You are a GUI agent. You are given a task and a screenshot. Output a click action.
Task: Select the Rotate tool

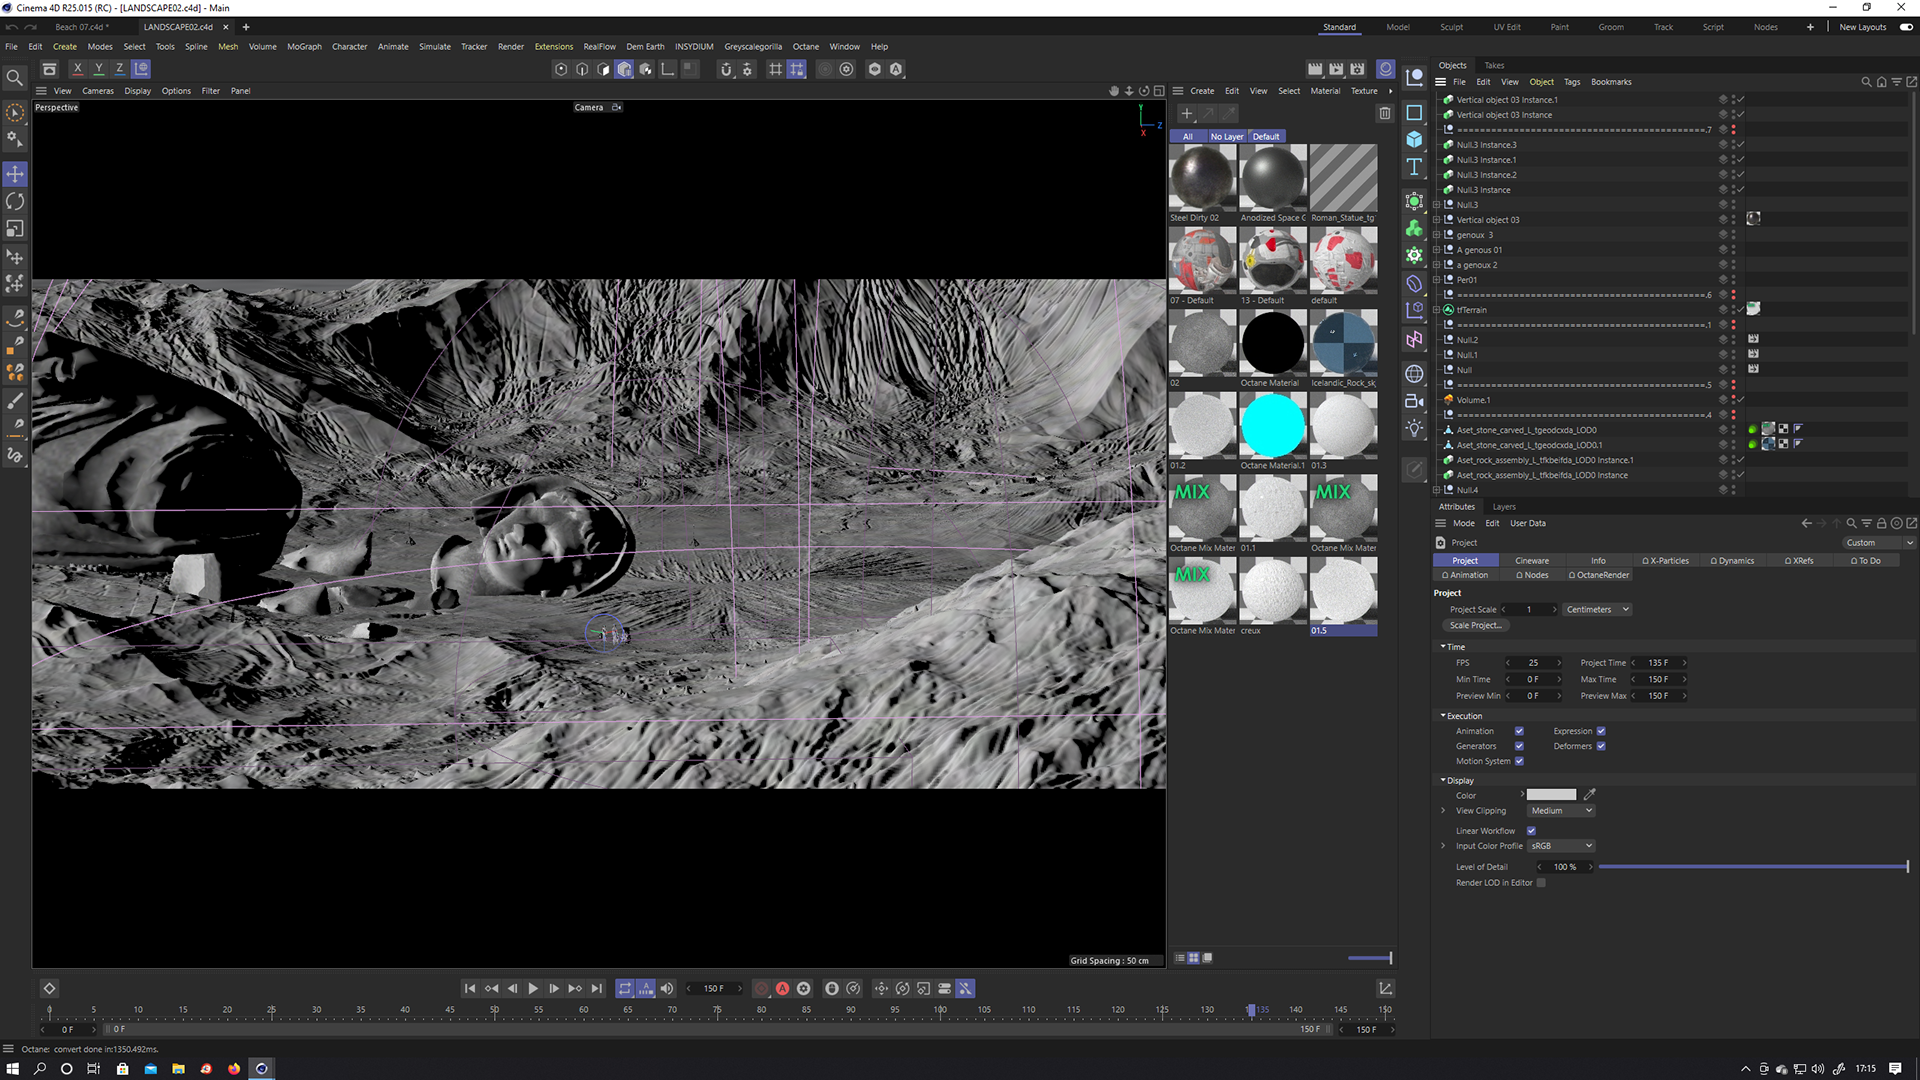coord(15,202)
